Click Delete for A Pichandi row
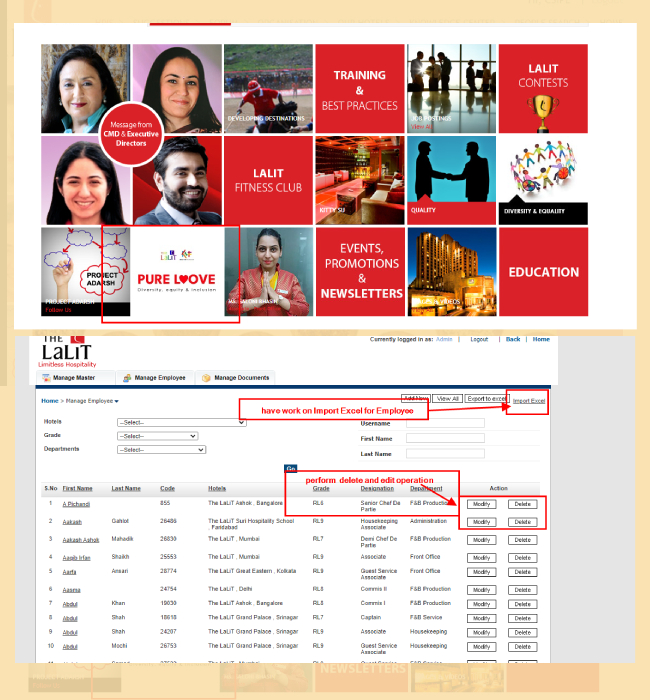Image resolution: width=650 pixels, height=700 pixels. [522, 504]
